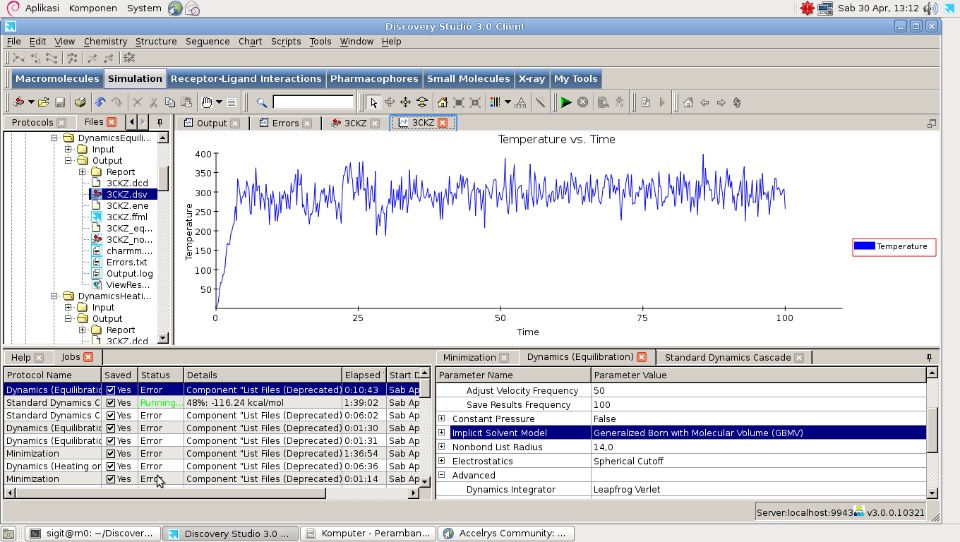960x542 pixels.
Task: Open the Receptor-Ligand Interactions toolset
Action: 246,79
